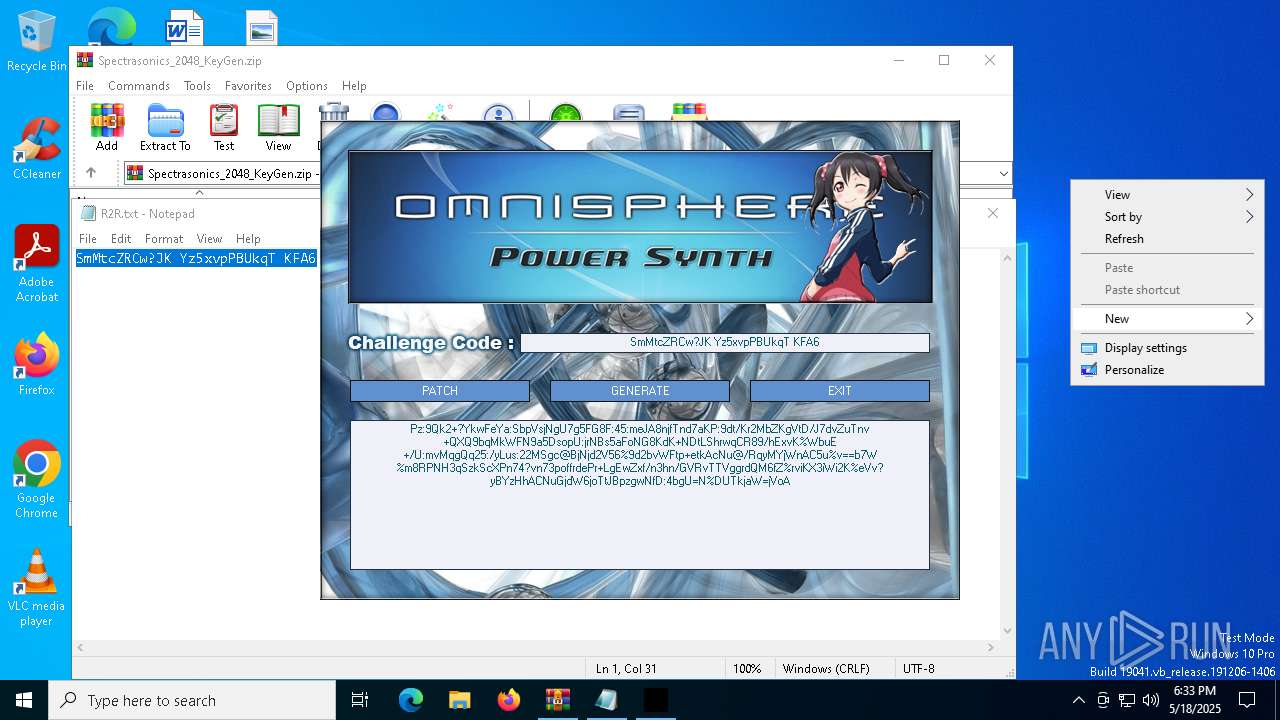
Task: Open WinRAR Commands menu
Action: point(139,86)
